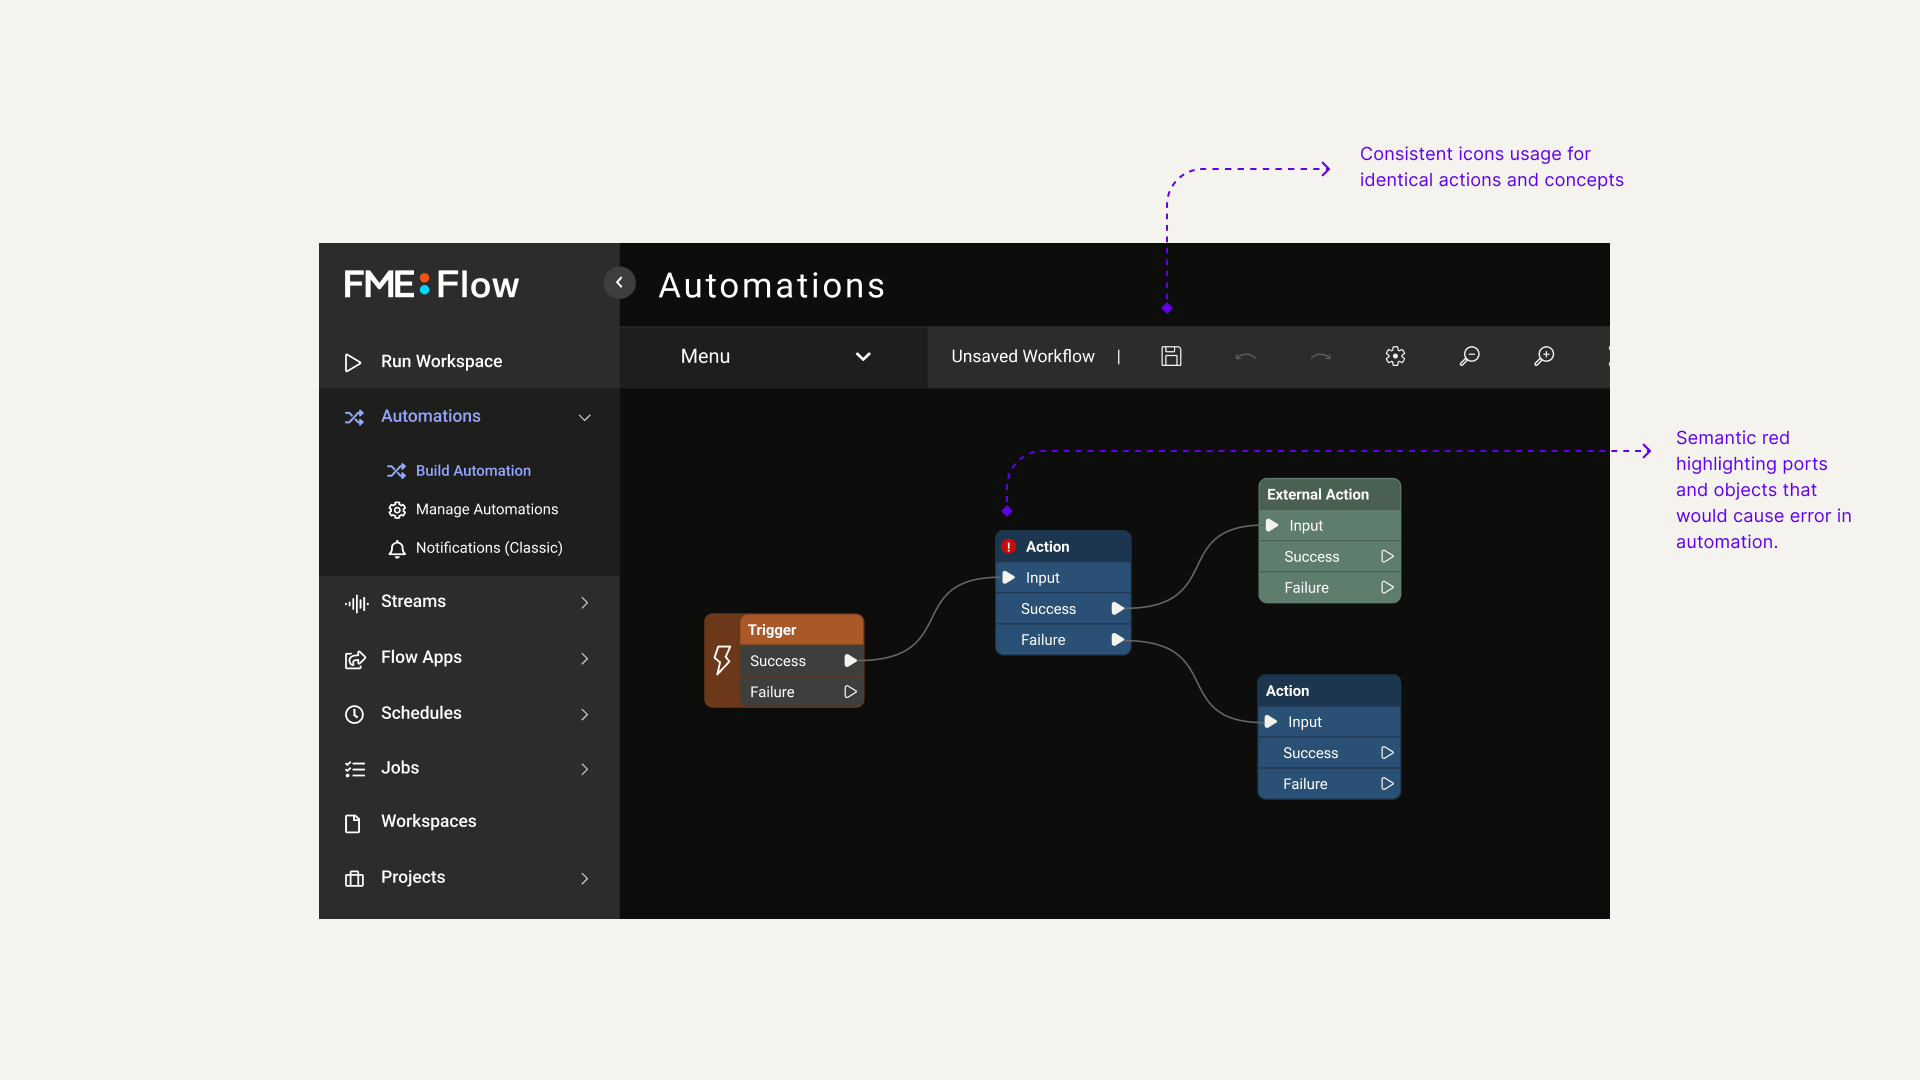This screenshot has height=1080, width=1920.
Task: Click the red error badge on Action node
Action: pos(1009,547)
